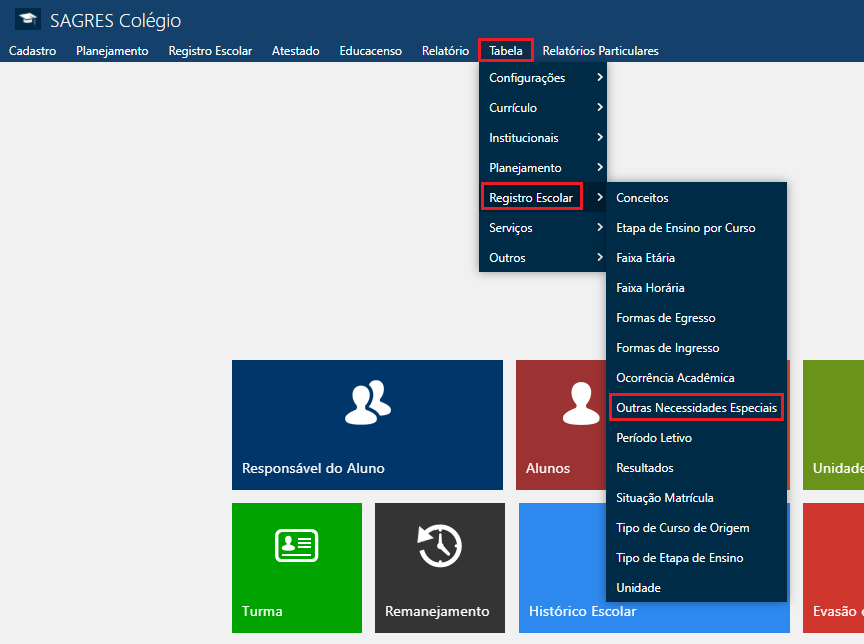Open the Educacenso menu
864x644 pixels.
click(370, 51)
